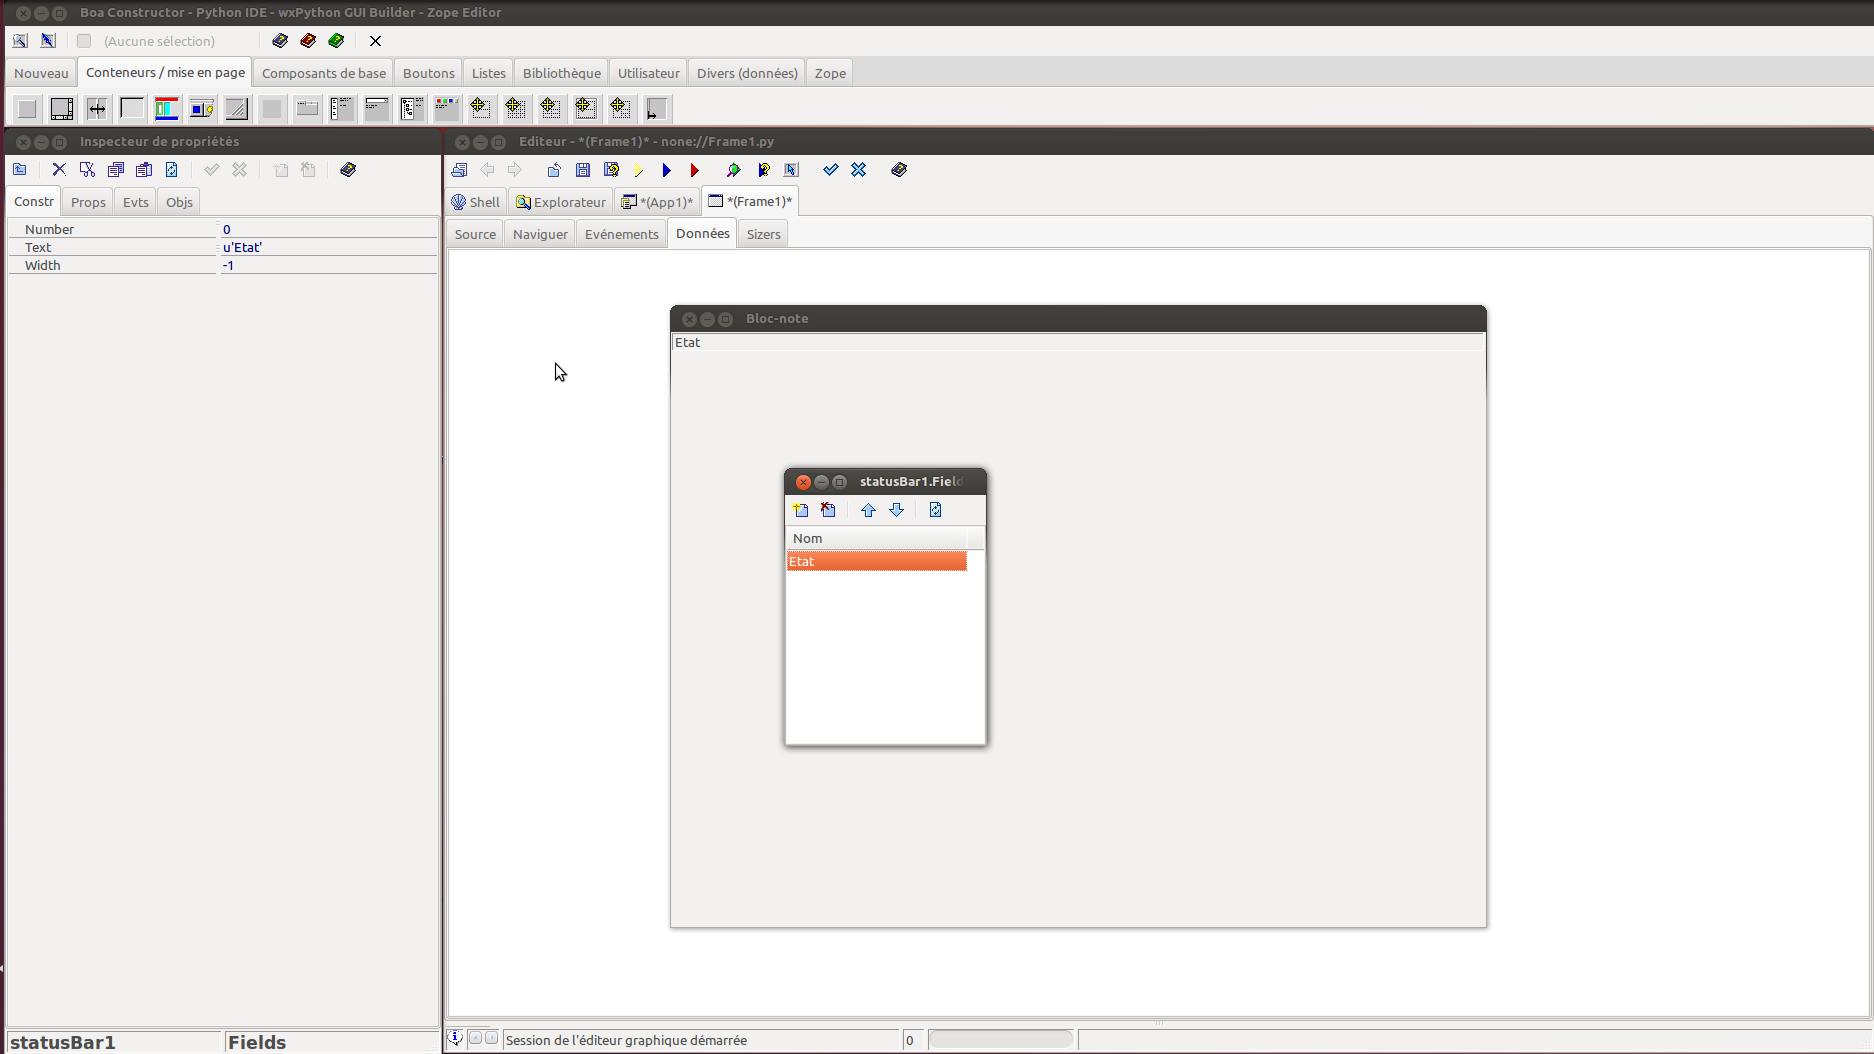This screenshot has height=1054, width=1874.
Task: Click the red help book icon
Action: click(308, 41)
